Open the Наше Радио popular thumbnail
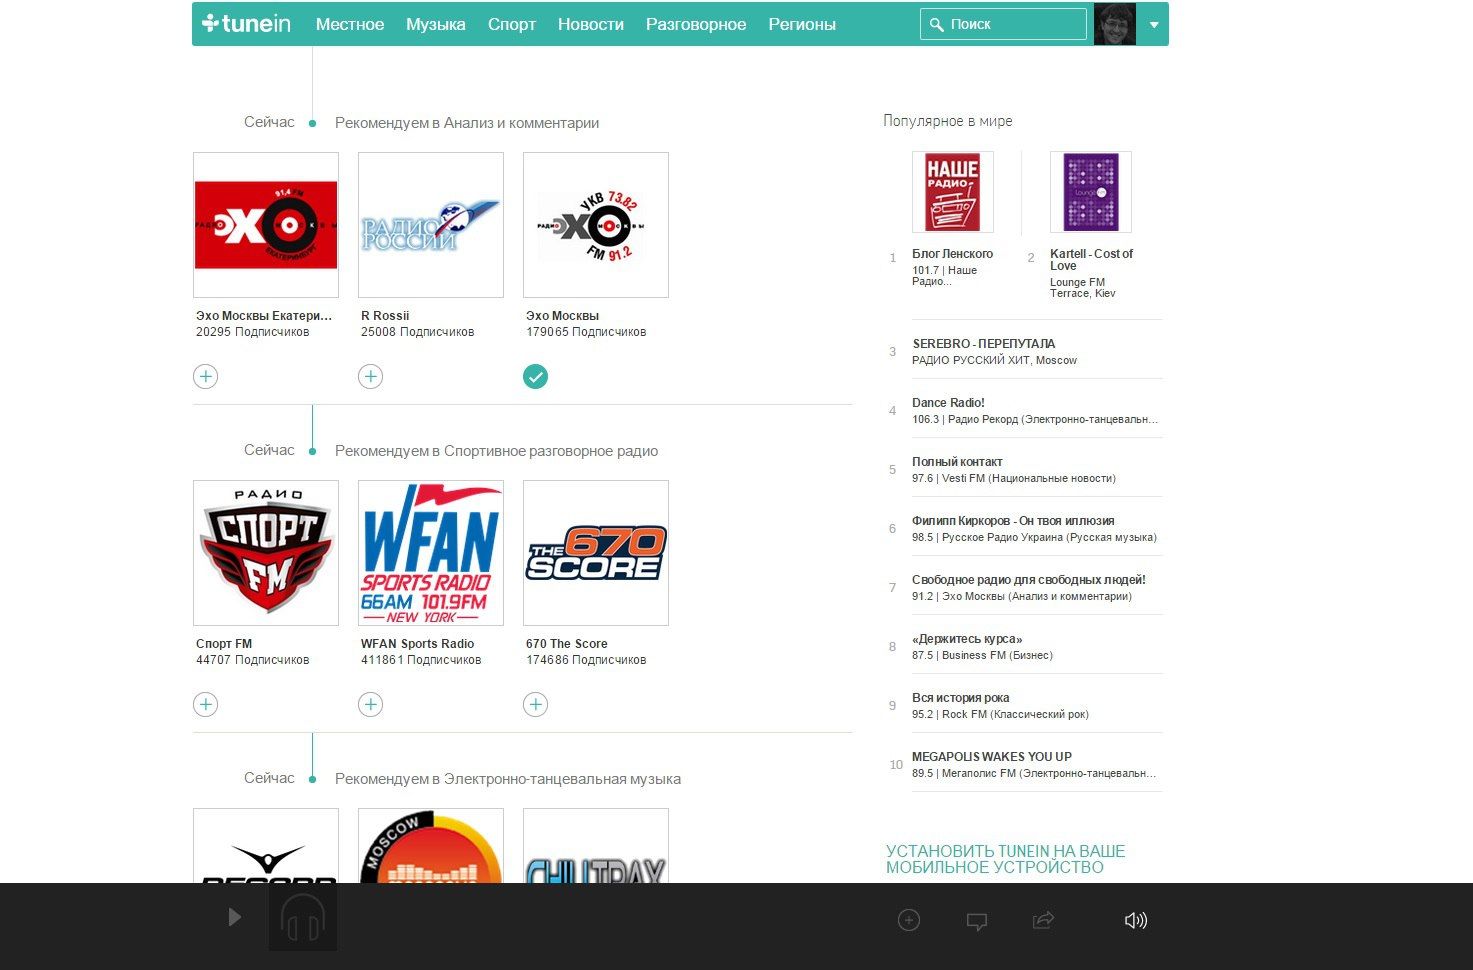The width and height of the screenshot is (1473, 970). click(953, 192)
